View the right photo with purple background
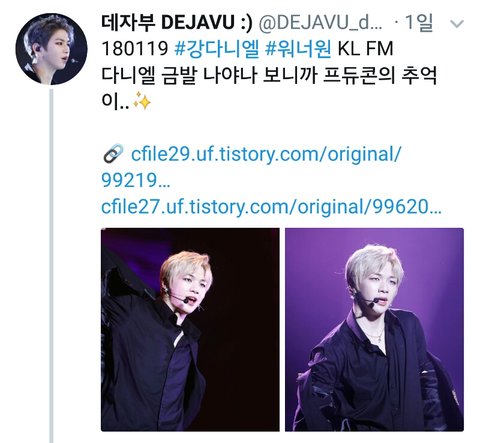The width and height of the screenshot is (480, 443). pos(374,329)
